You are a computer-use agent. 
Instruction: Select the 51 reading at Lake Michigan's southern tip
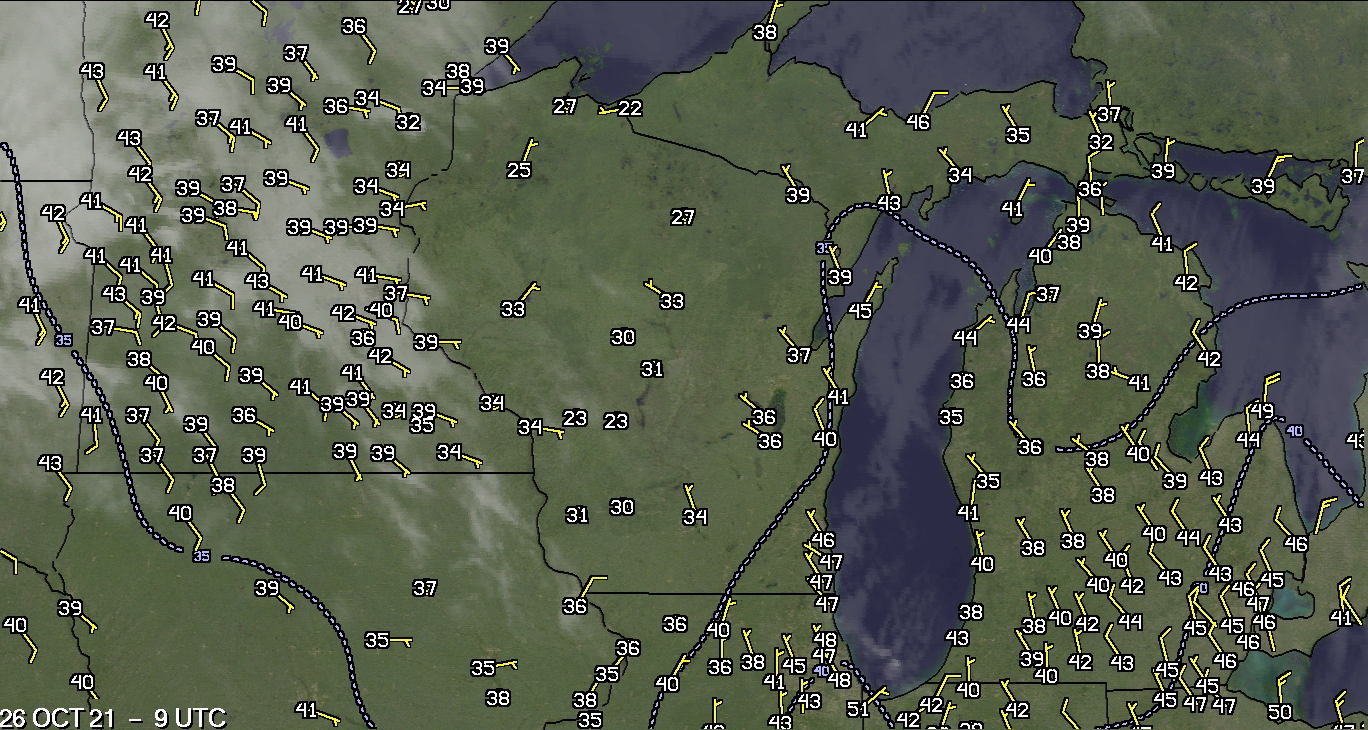858,709
